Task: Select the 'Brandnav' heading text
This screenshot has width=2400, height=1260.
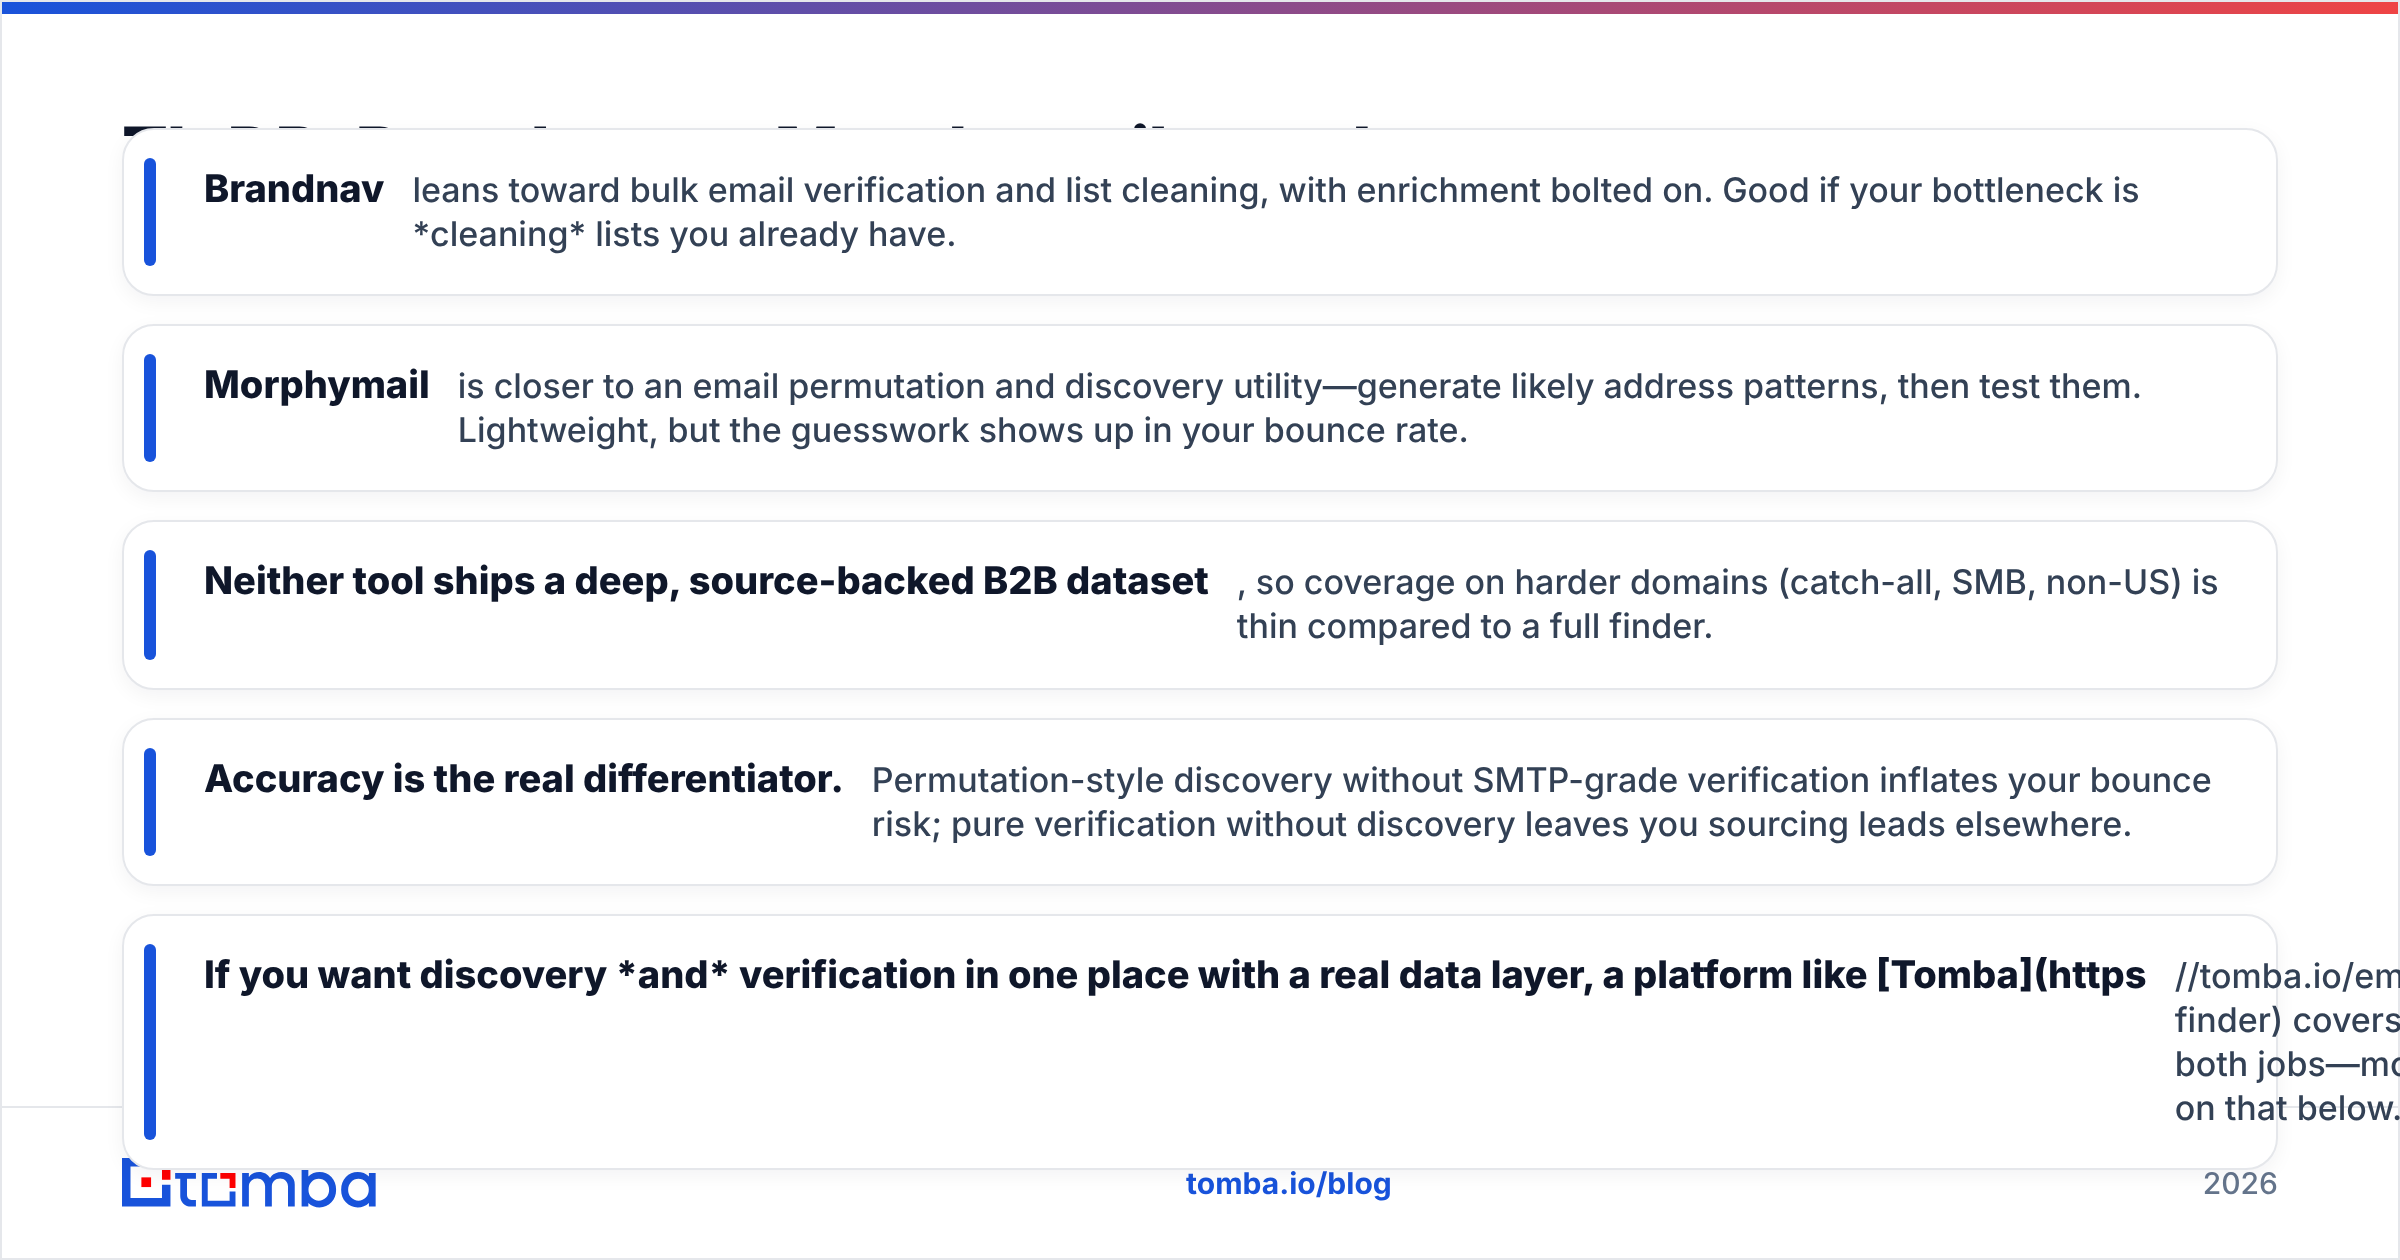Action: click(294, 189)
